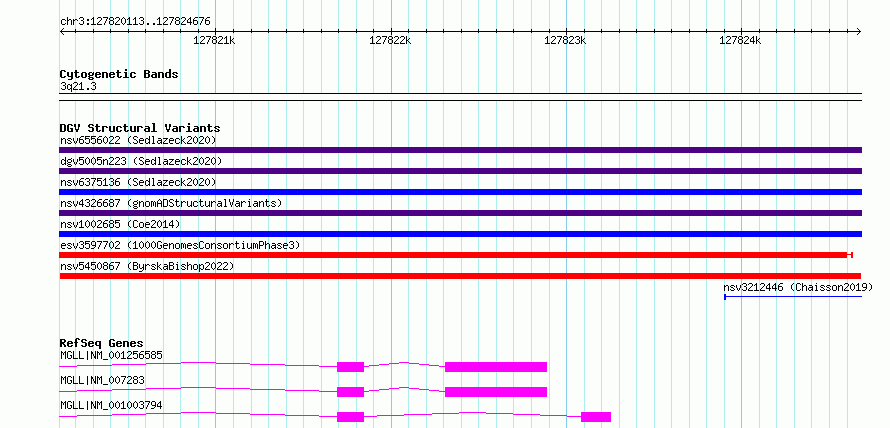Image resolution: width=890 pixels, height=428 pixels.
Task: Click the right exon block of MGLL|NM_001003794
Action: tap(596, 417)
